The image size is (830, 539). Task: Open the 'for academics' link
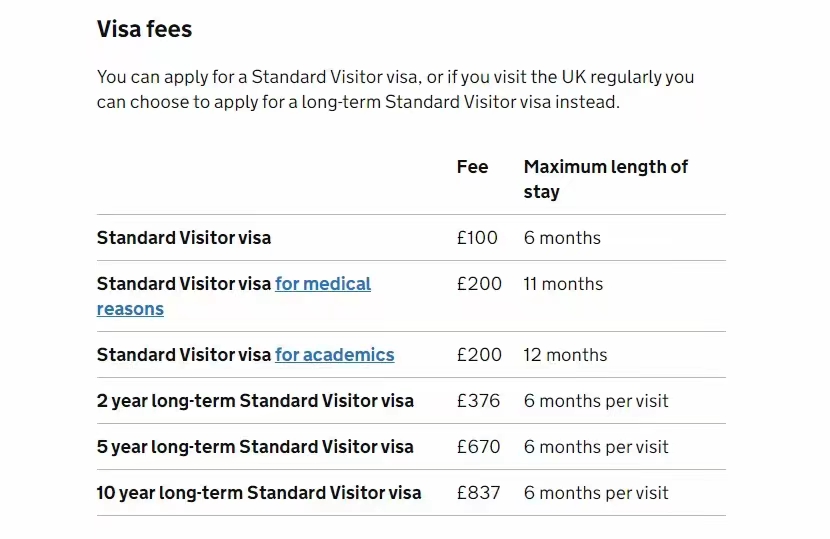point(334,355)
